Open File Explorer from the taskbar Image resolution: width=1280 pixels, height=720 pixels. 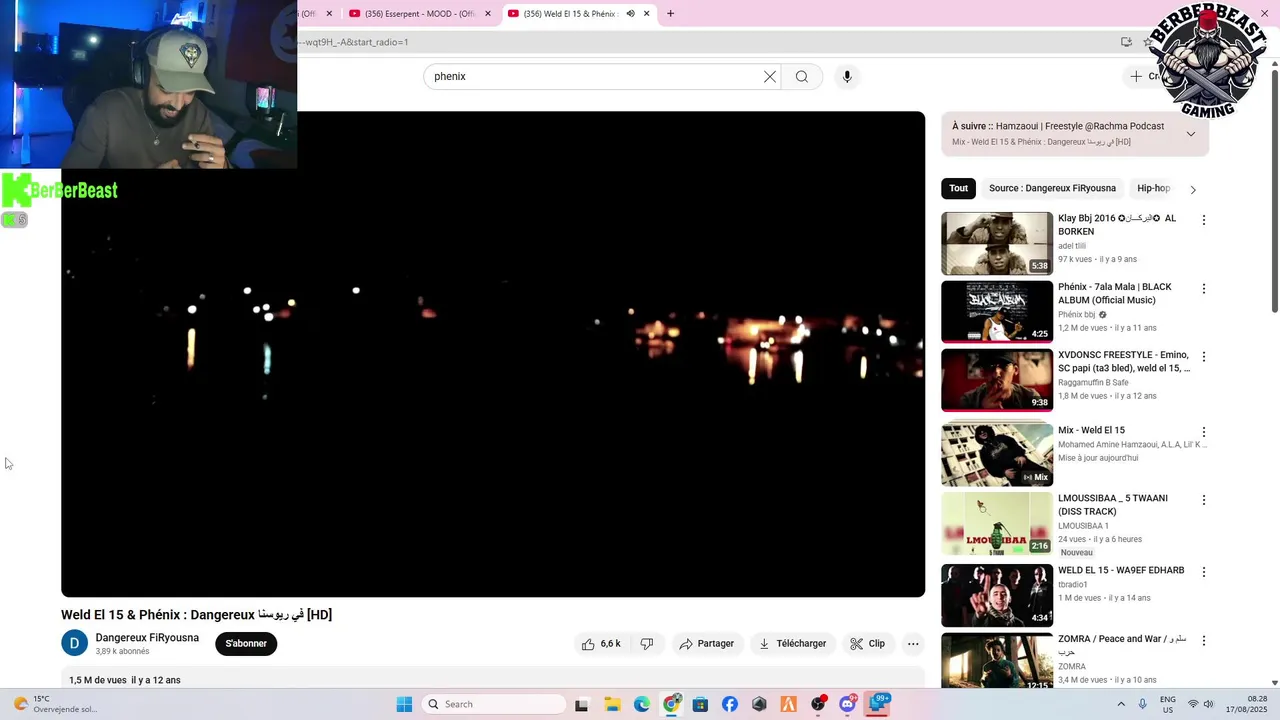click(x=611, y=704)
